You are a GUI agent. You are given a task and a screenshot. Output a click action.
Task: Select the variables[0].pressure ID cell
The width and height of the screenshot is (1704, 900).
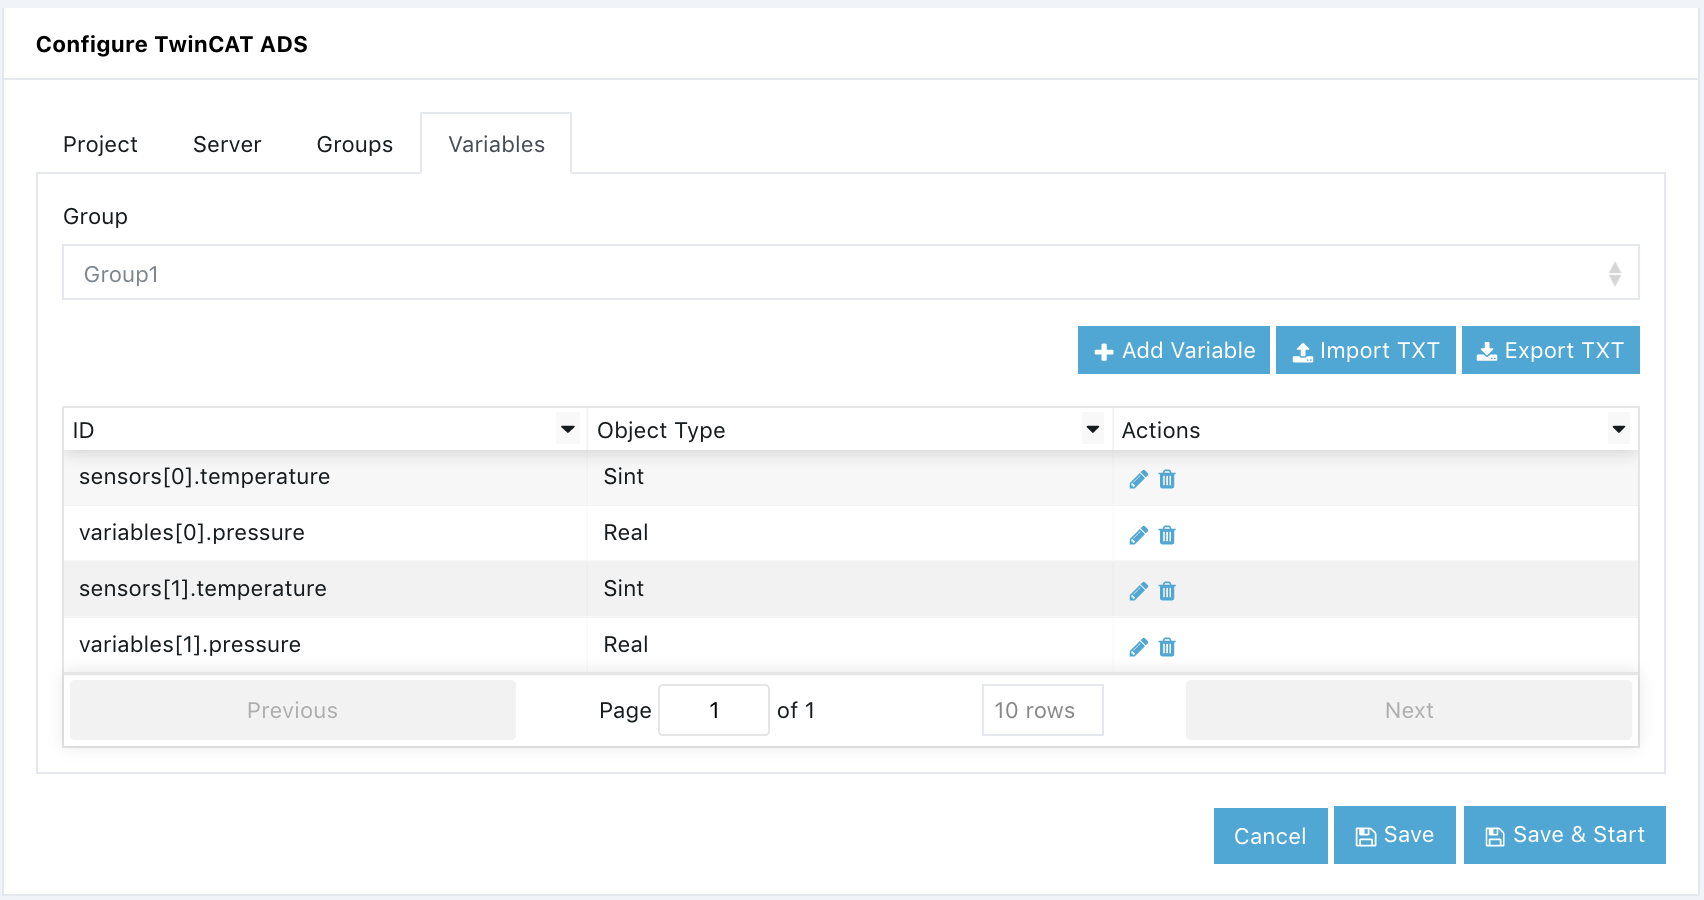point(325,533)
